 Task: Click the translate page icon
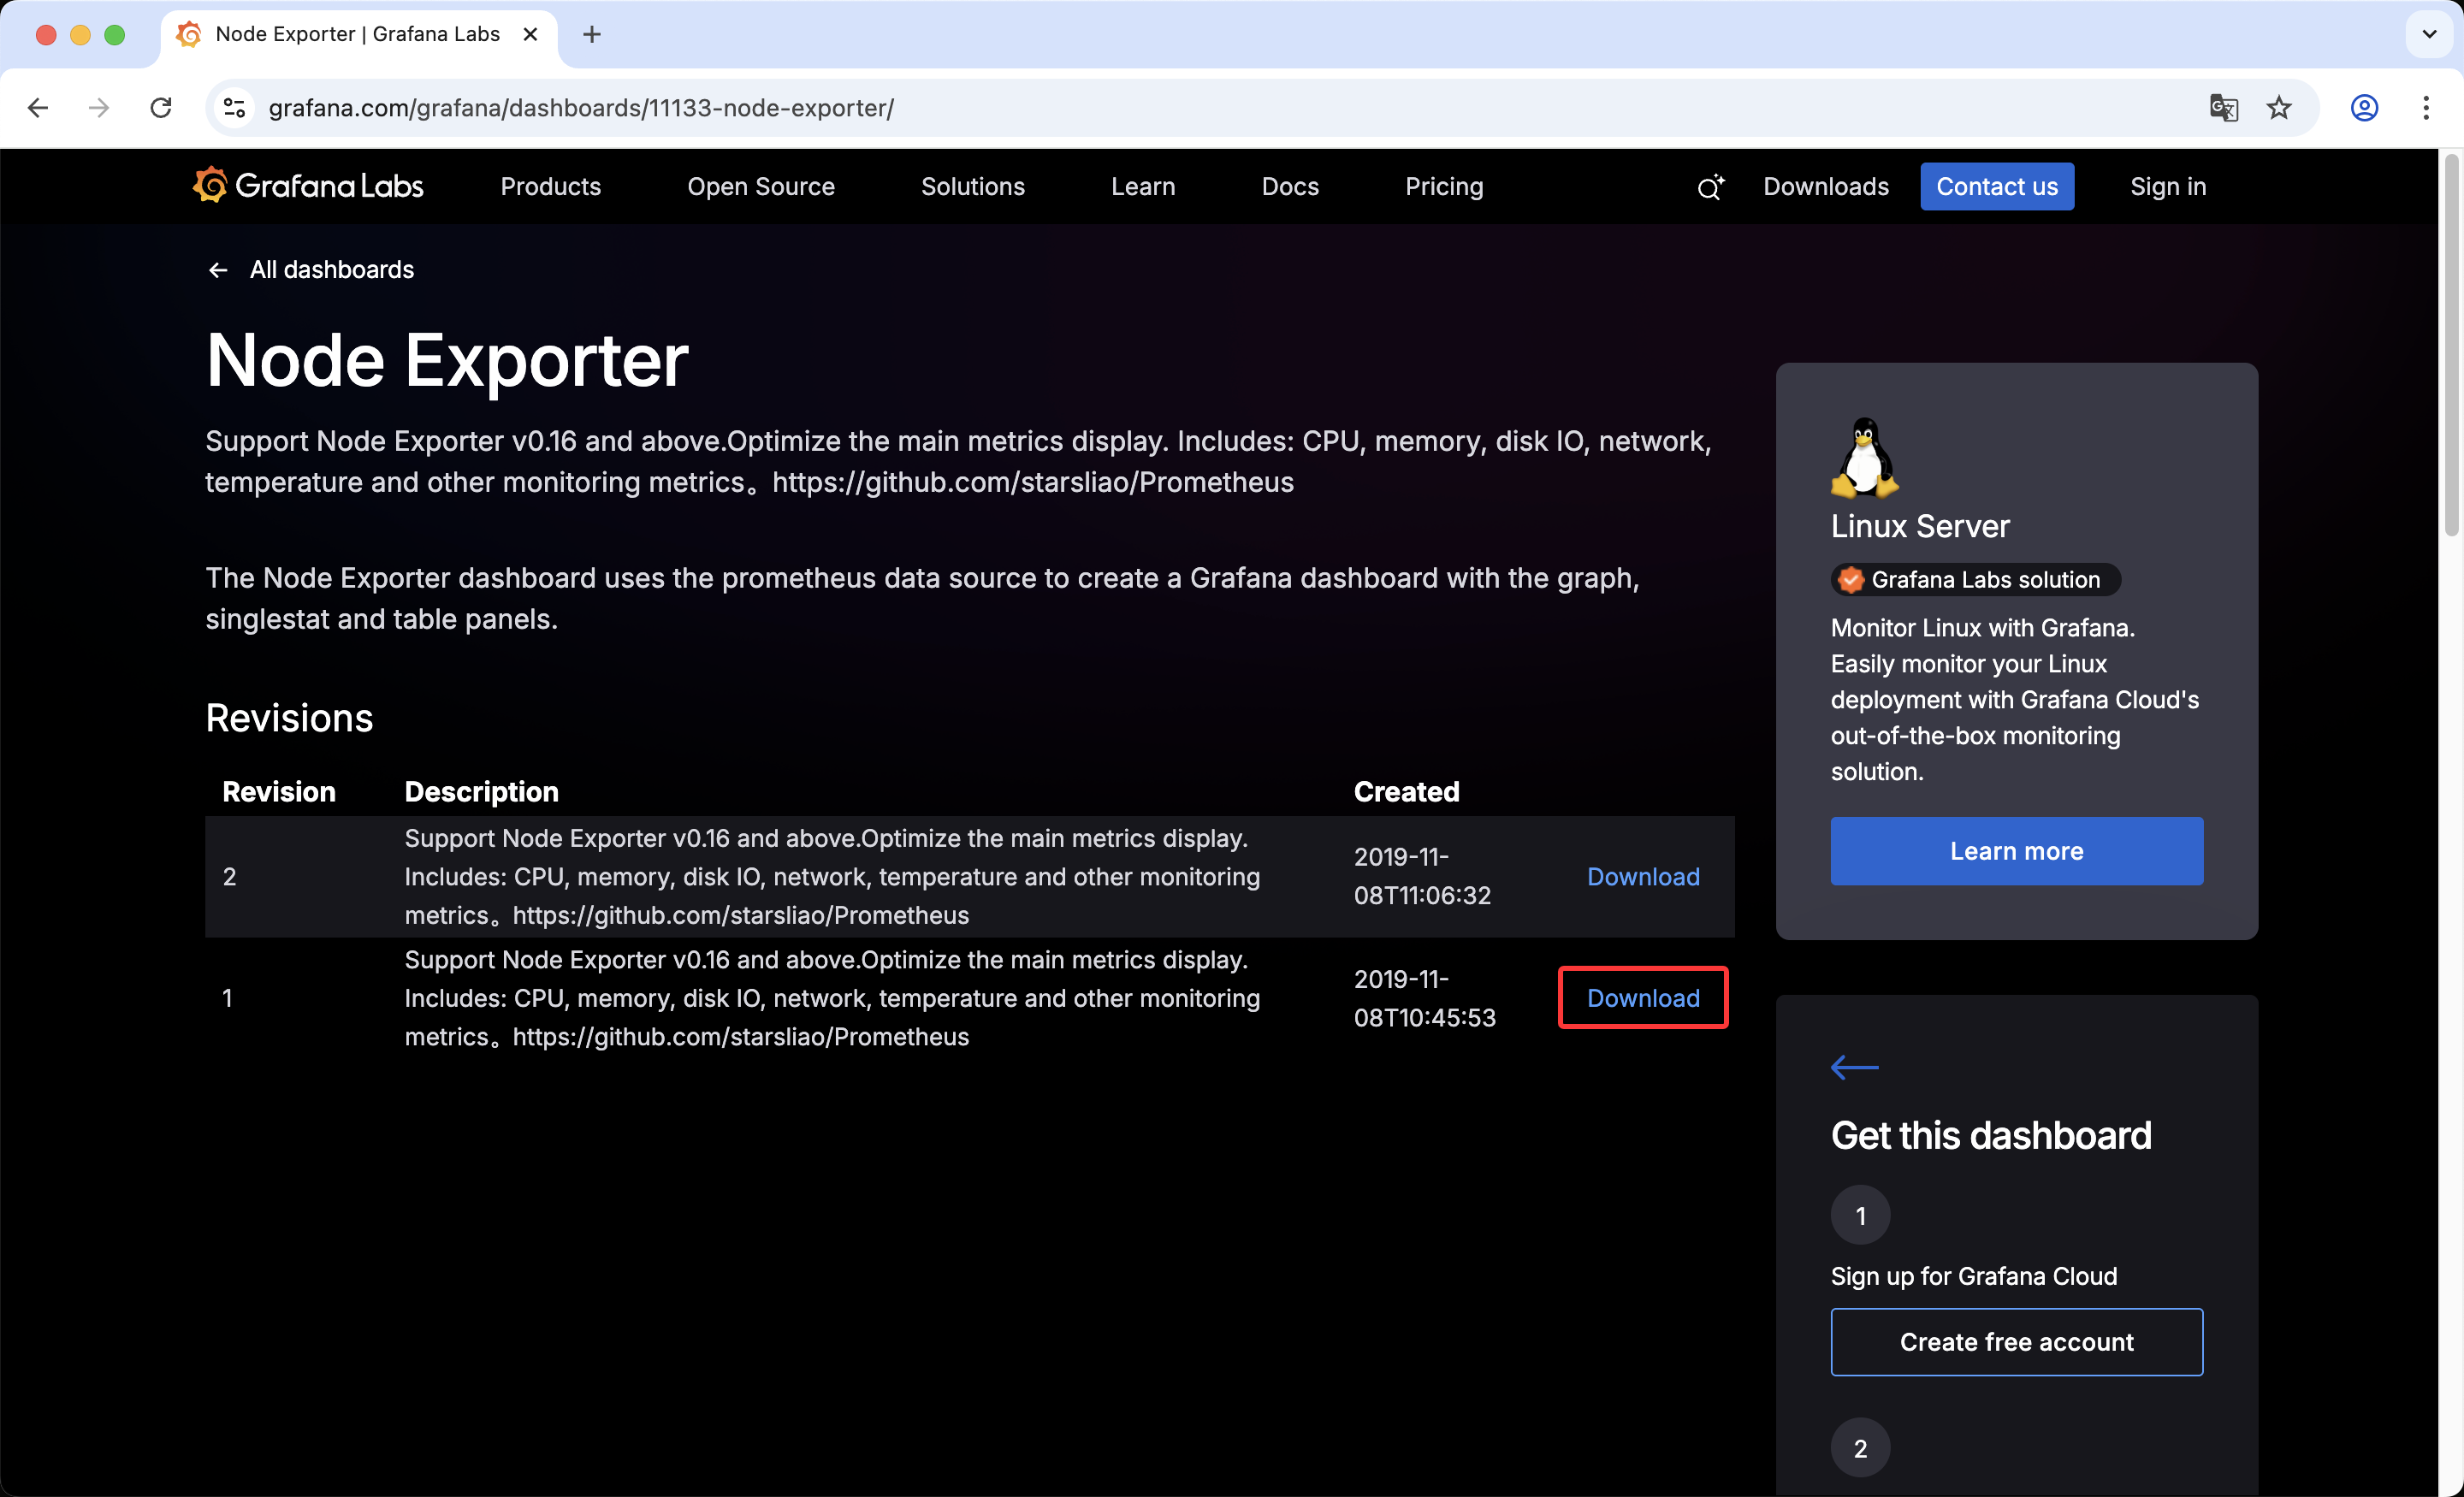point(2223,108)
